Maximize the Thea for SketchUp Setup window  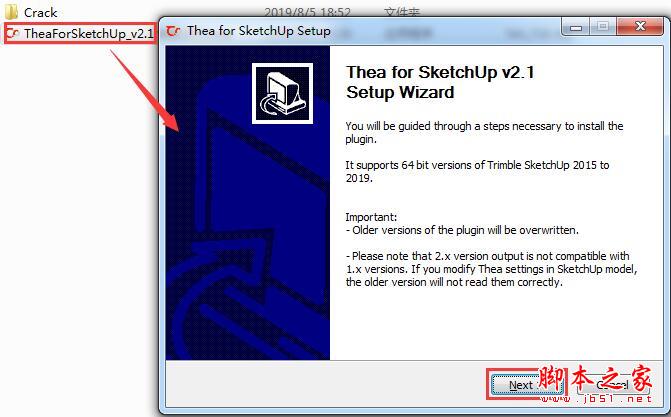pyautogui.click(x=603, y=27)
